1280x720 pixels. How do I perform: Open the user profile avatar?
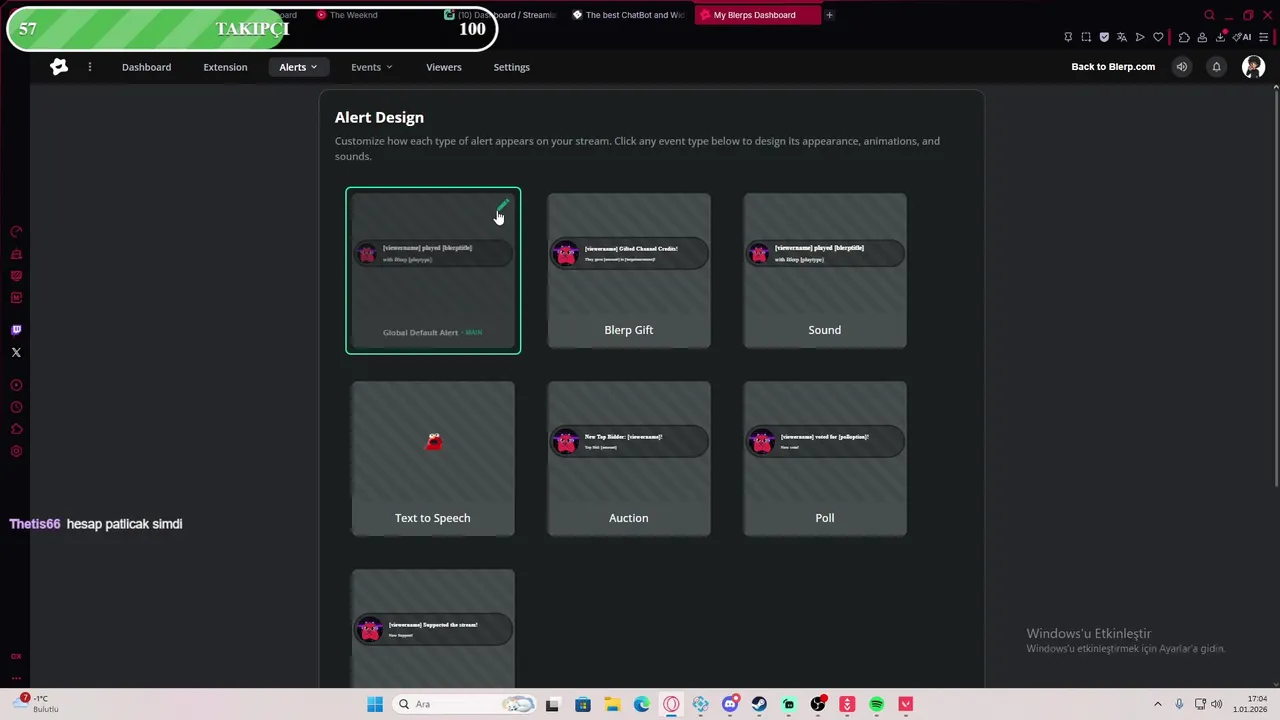1253,67
